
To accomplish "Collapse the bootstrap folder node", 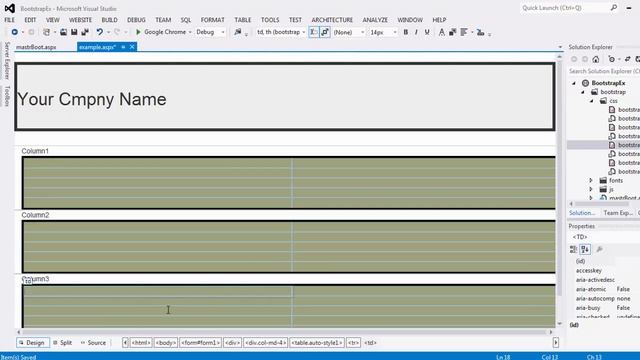I will (x=583, y=92).
